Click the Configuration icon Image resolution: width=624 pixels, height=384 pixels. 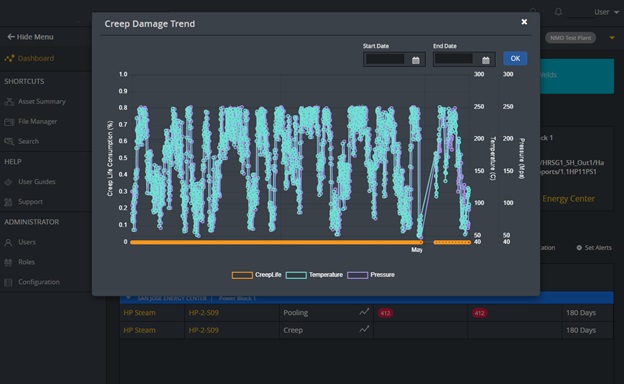point(8,283)
